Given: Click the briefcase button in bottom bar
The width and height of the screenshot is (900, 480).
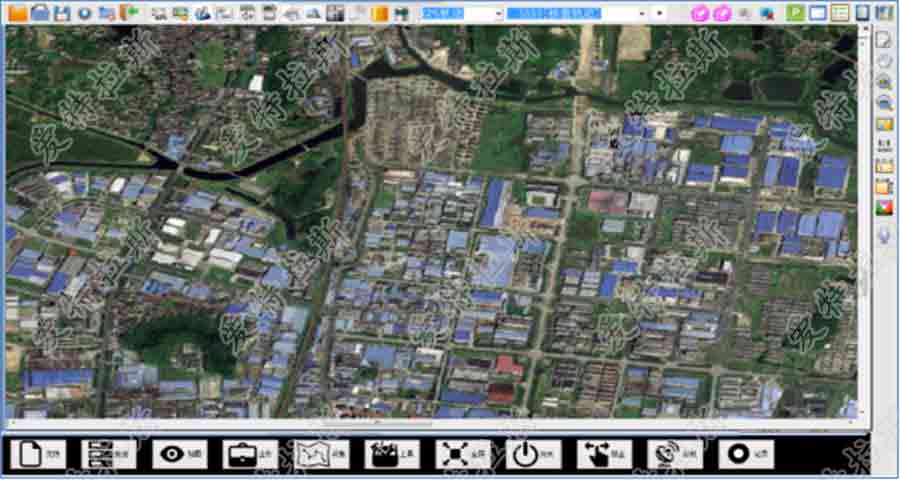Looking at the screenshot, I should [250, 454].
